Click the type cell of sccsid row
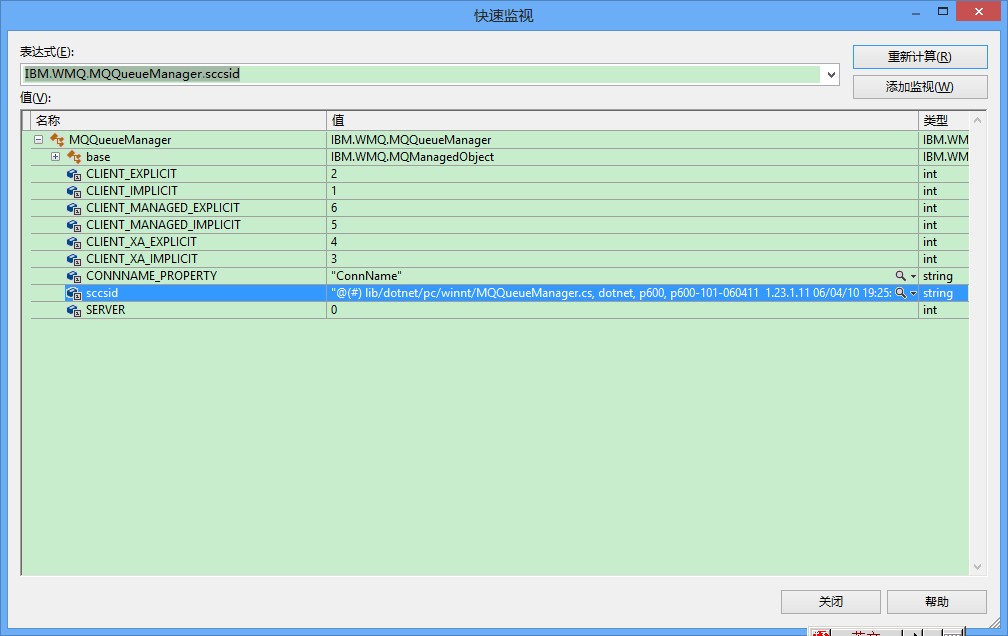The image size is (1008, 636). pos(943,293)
